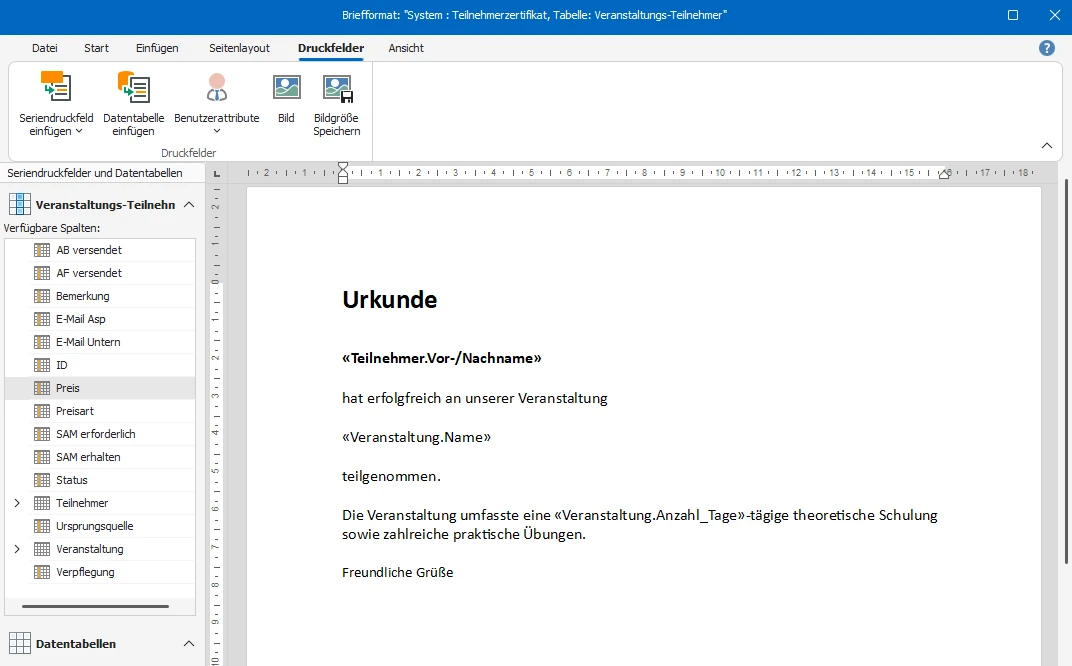Screen dimensions: 1072x666
Task: Click the document vertical scrollbar
Action: [x=1067, y=371]
